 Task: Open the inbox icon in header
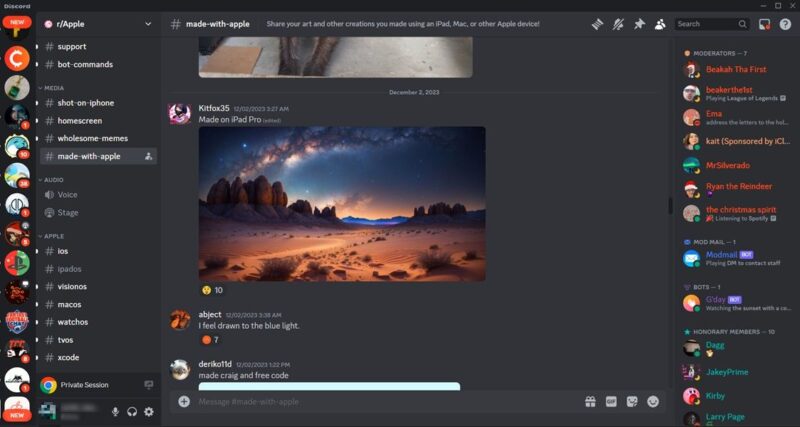[764, 24]
